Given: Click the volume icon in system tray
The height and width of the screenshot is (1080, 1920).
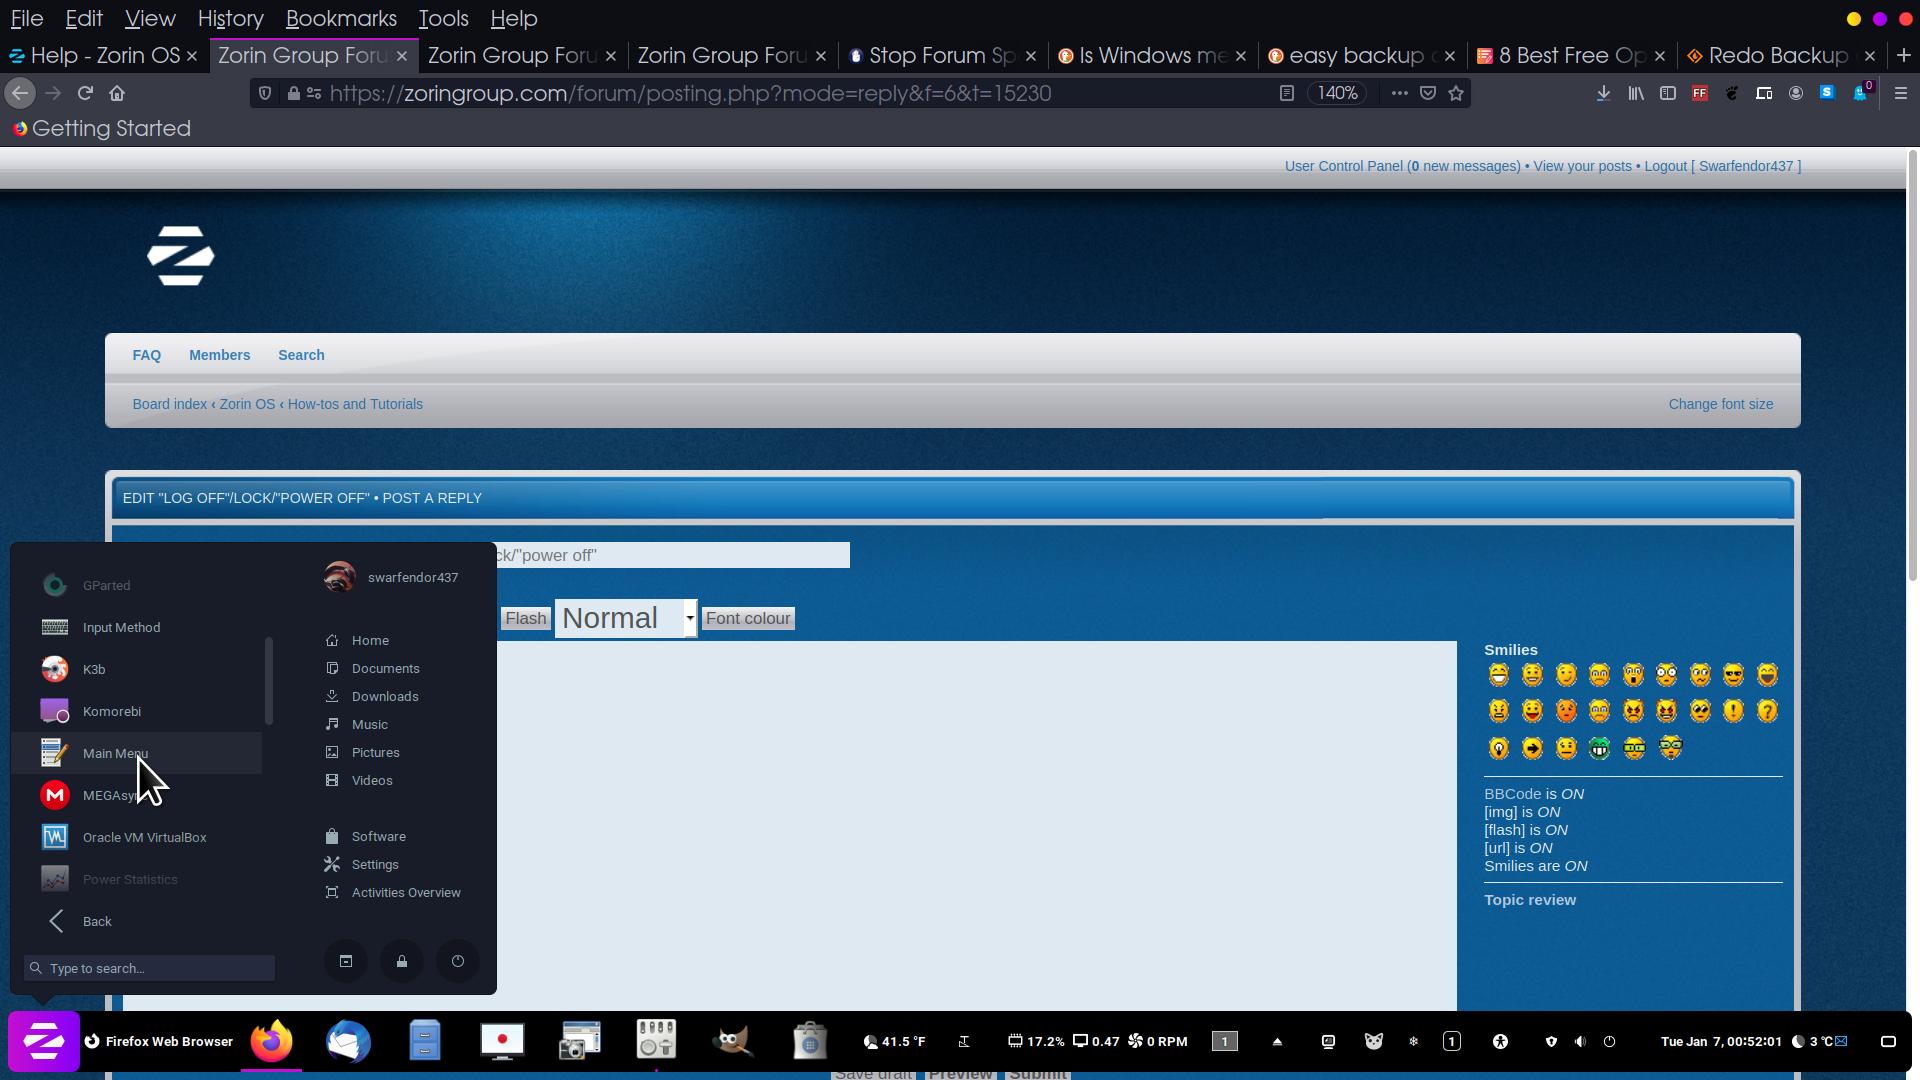Looking at the screenshot, I should click(x=1580, y=1041).
